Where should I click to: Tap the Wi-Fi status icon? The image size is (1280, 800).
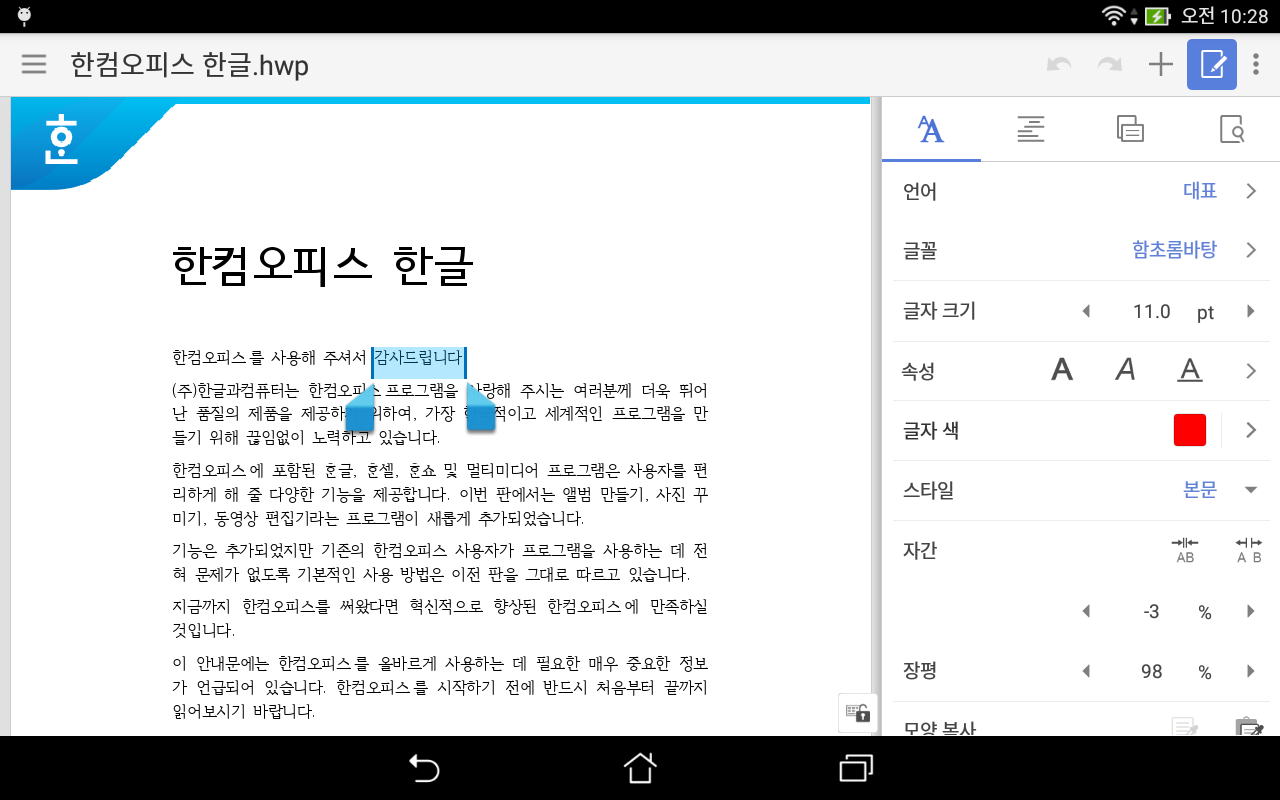coord(1113,16)
